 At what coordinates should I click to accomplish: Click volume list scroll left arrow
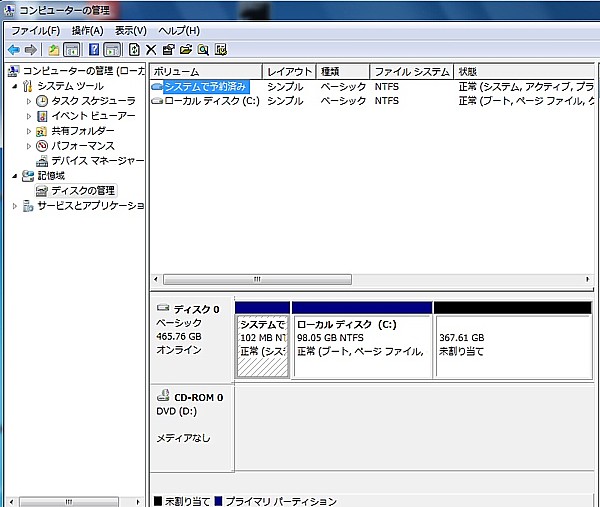[156, 279]
